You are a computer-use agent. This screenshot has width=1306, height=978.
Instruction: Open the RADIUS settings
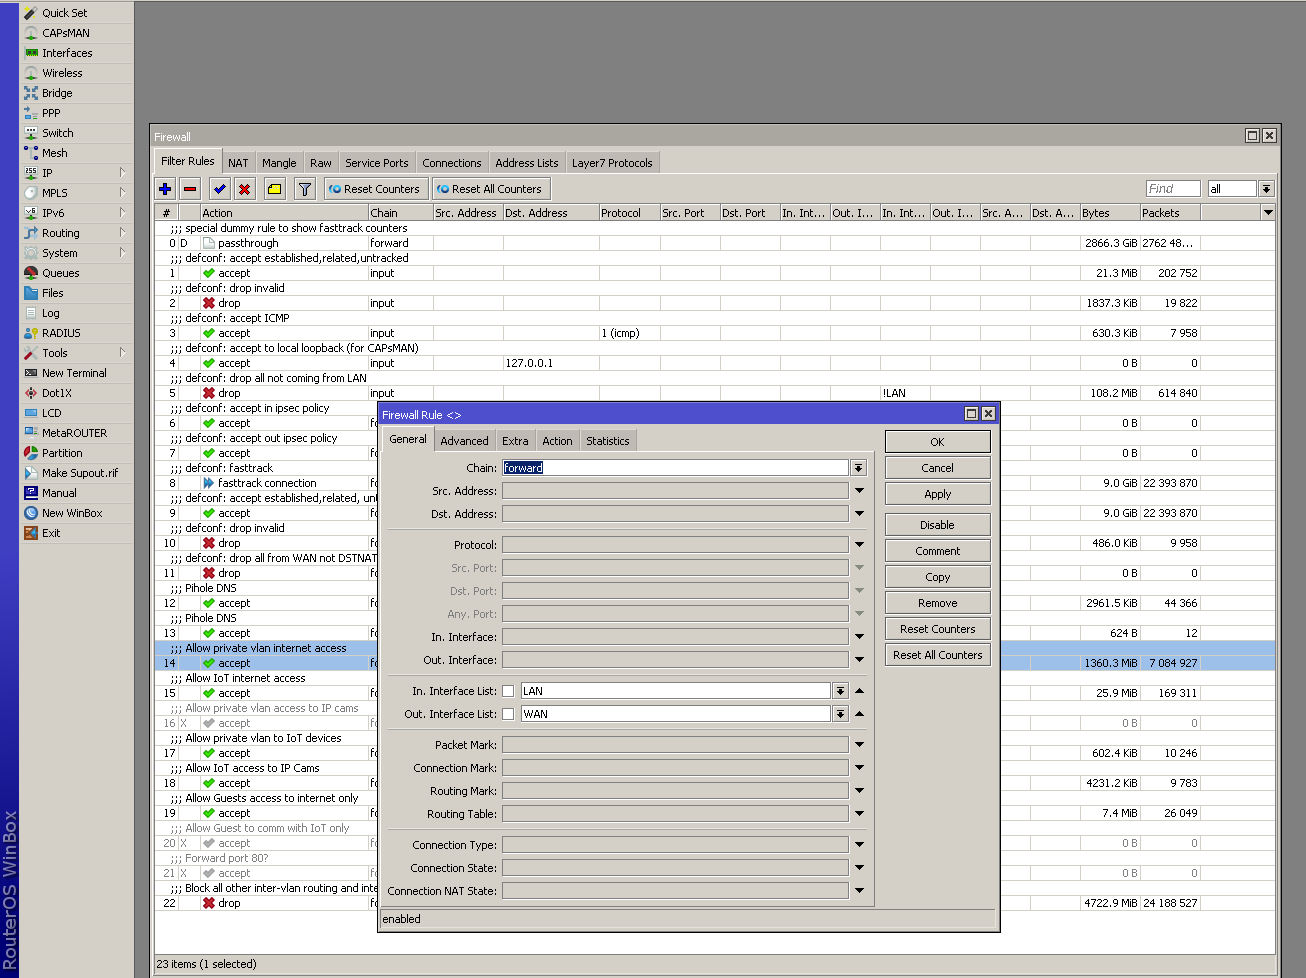(x=61, y=333)
